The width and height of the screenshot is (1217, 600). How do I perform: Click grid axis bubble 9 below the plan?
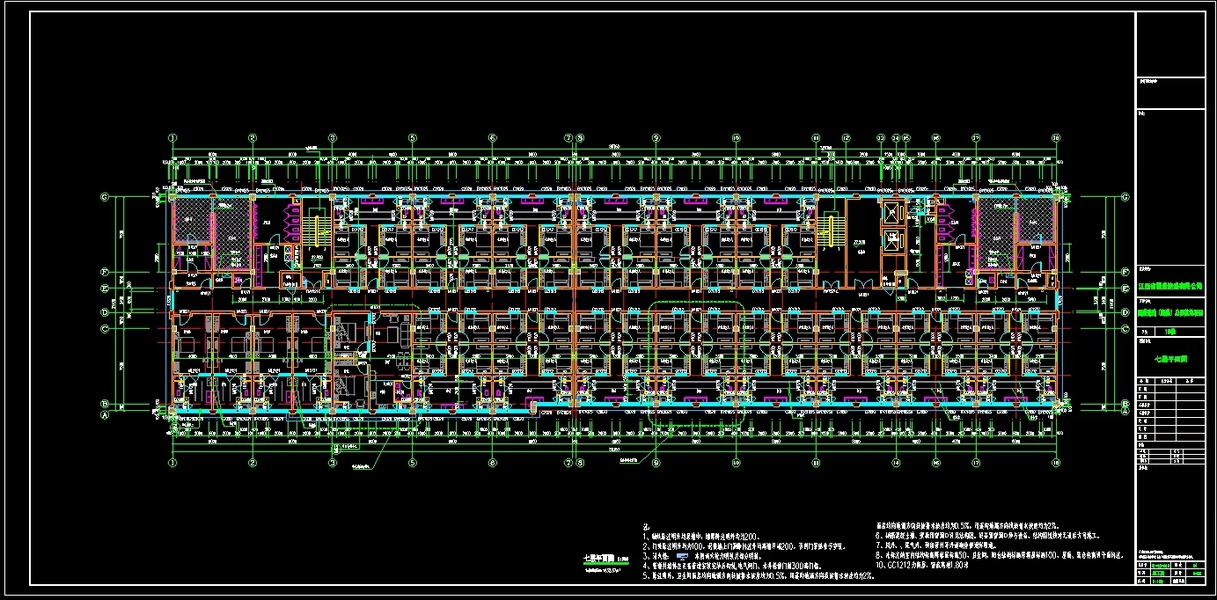655,463
